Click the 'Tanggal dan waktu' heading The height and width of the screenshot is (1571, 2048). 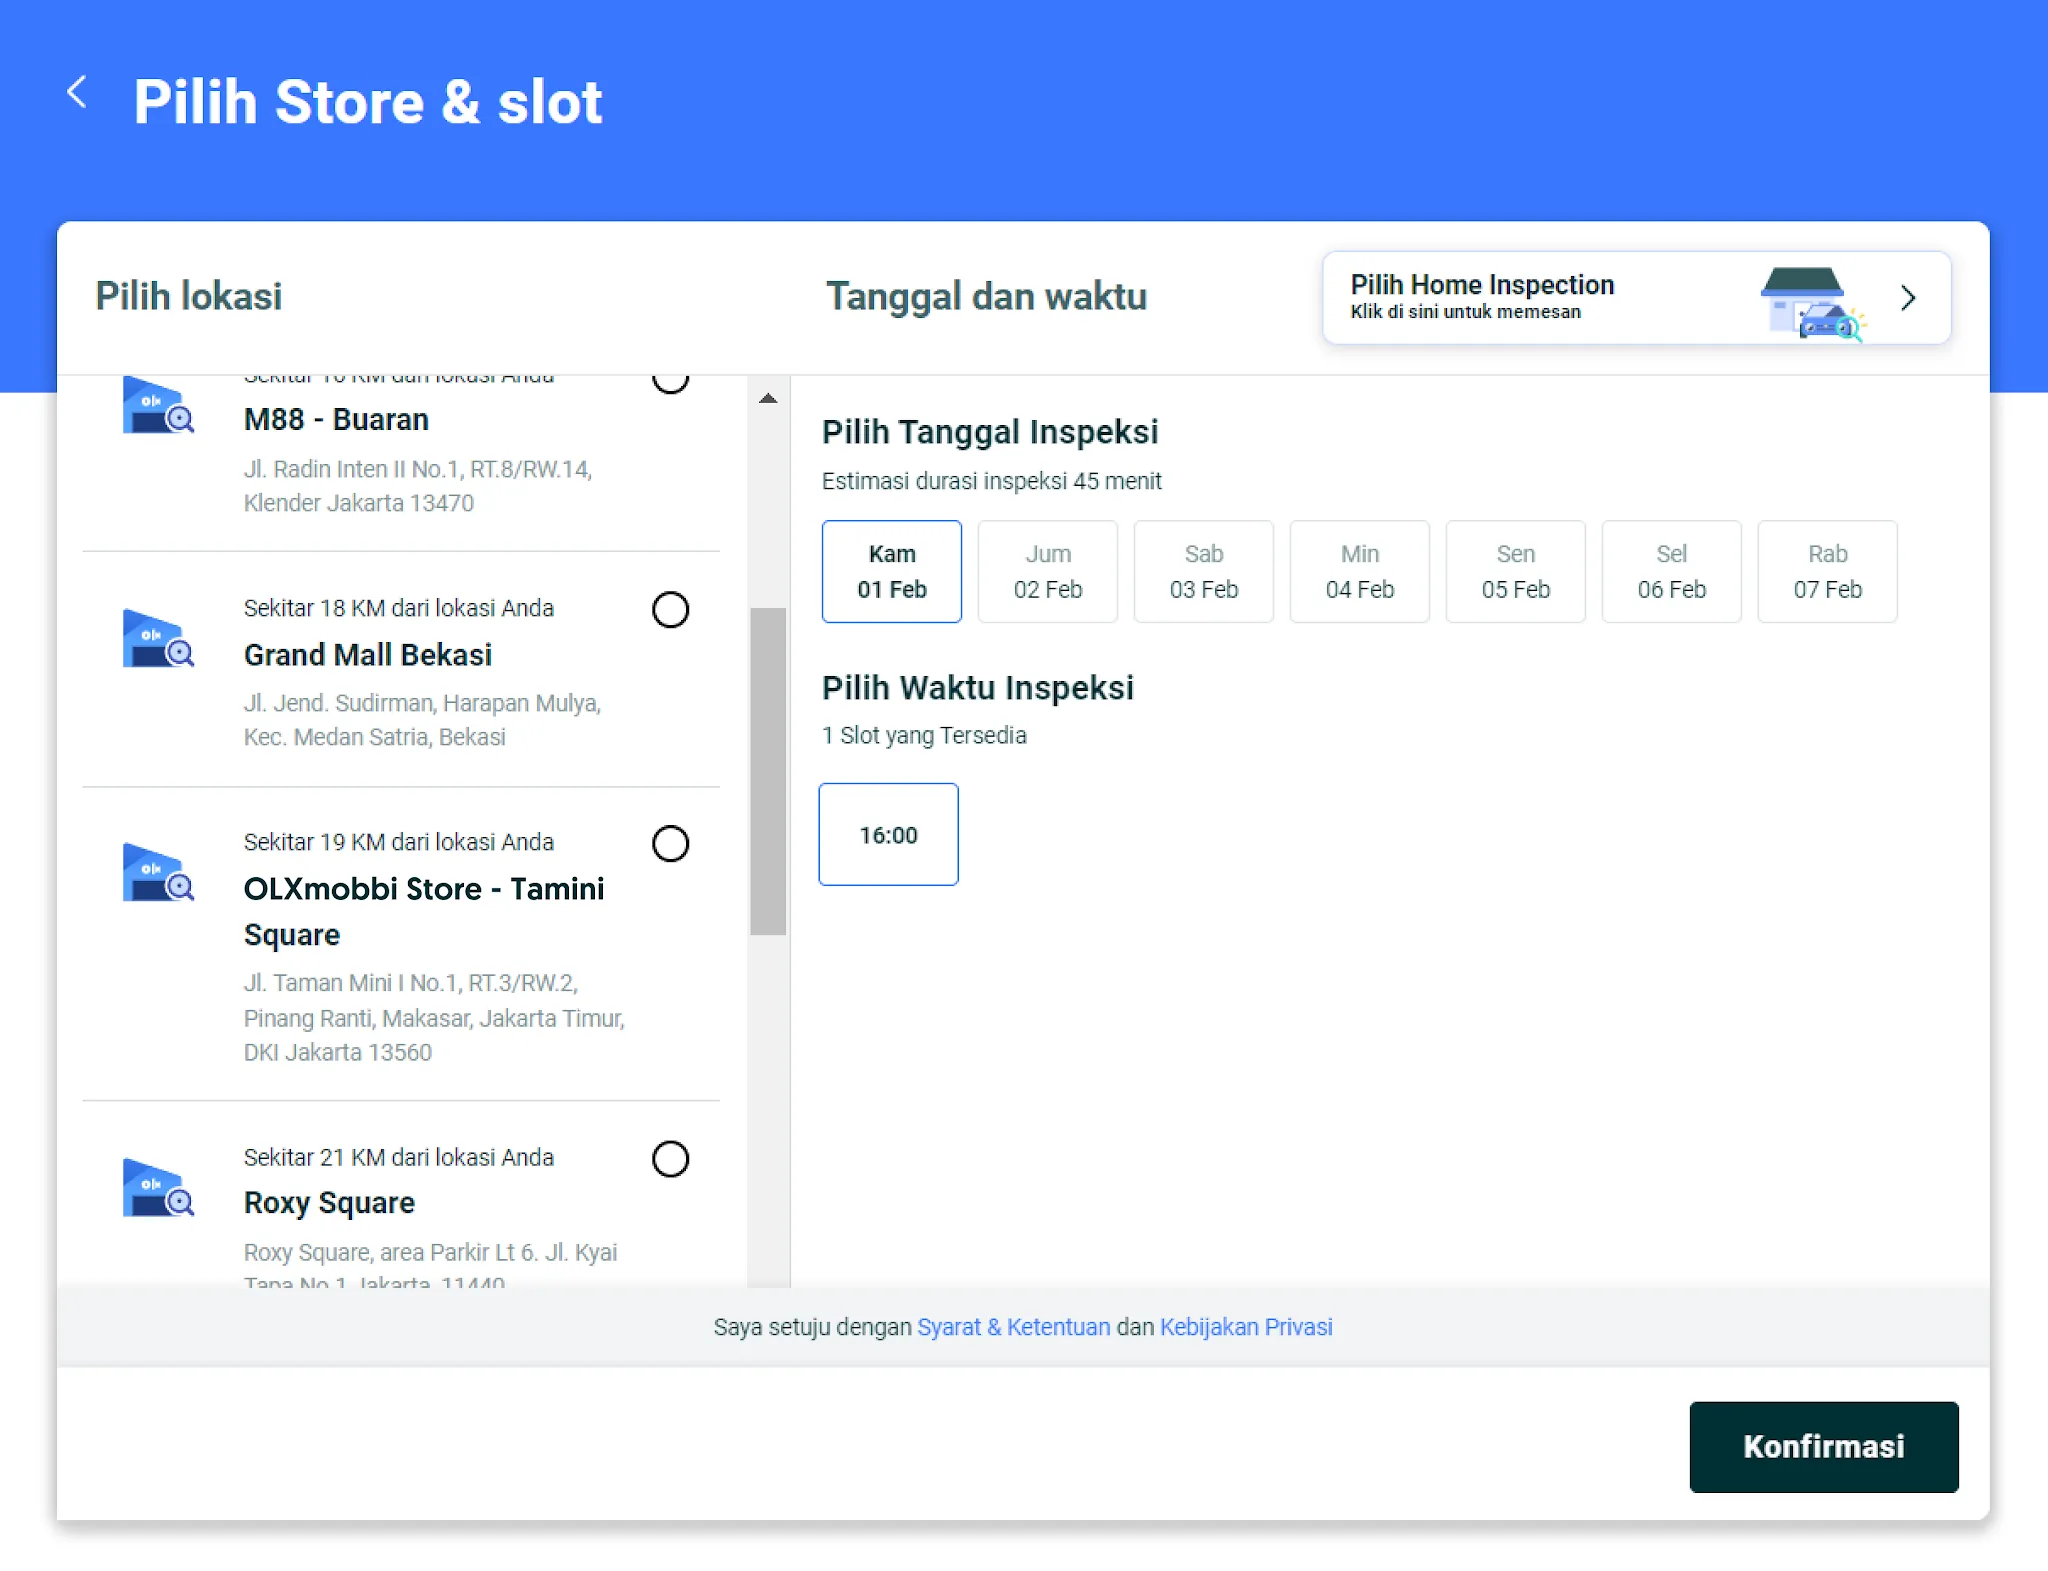pos(986,297)
